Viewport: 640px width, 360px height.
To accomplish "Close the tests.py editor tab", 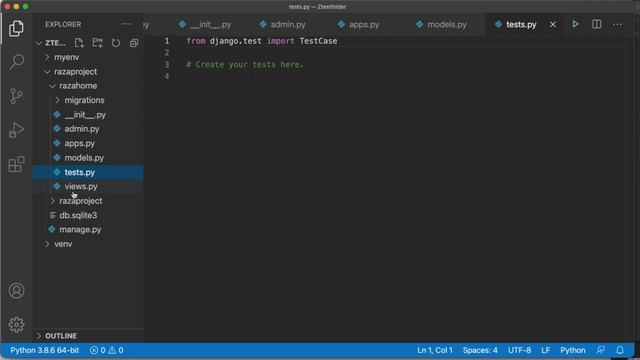I will tap(553, 24).
